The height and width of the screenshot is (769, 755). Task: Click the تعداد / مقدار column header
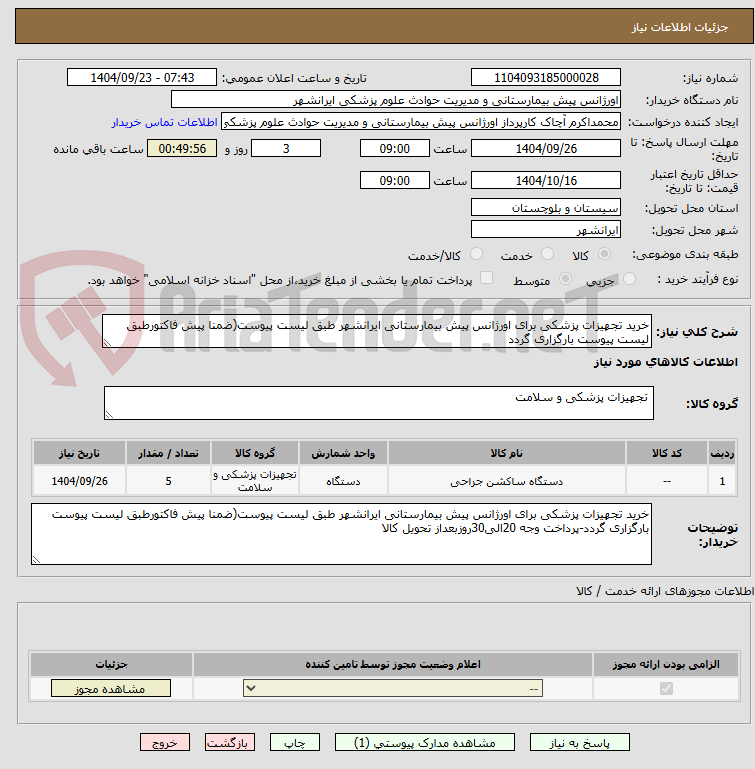(x=168, y=453)
